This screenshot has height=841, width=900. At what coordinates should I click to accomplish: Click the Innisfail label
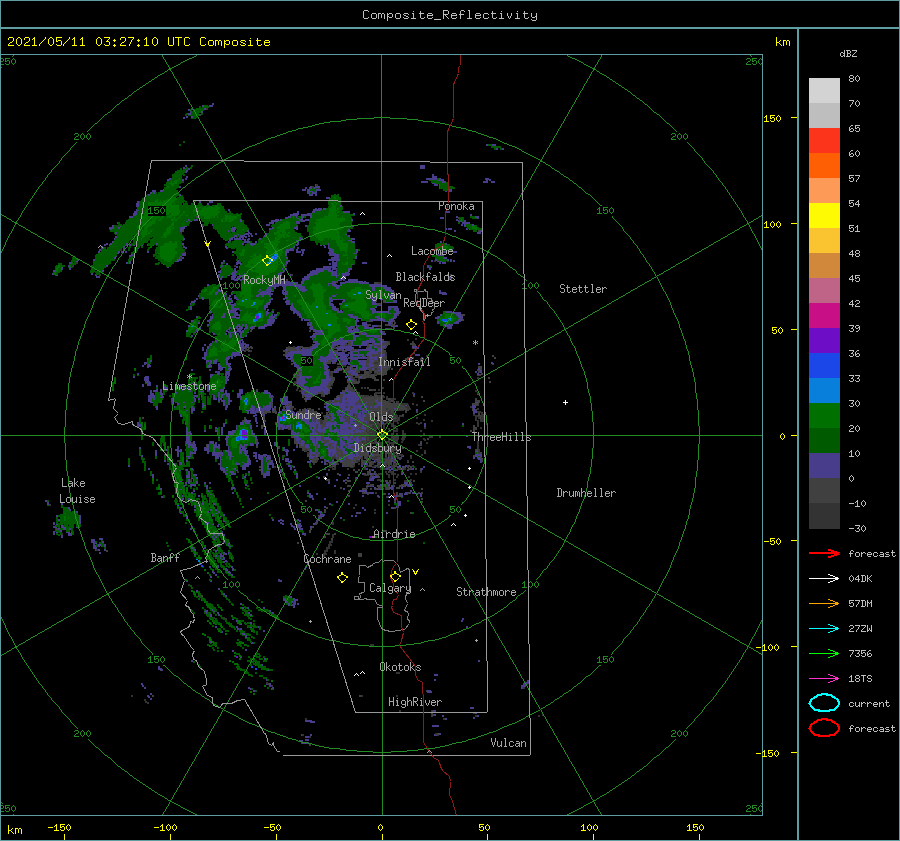click(404, 362)
